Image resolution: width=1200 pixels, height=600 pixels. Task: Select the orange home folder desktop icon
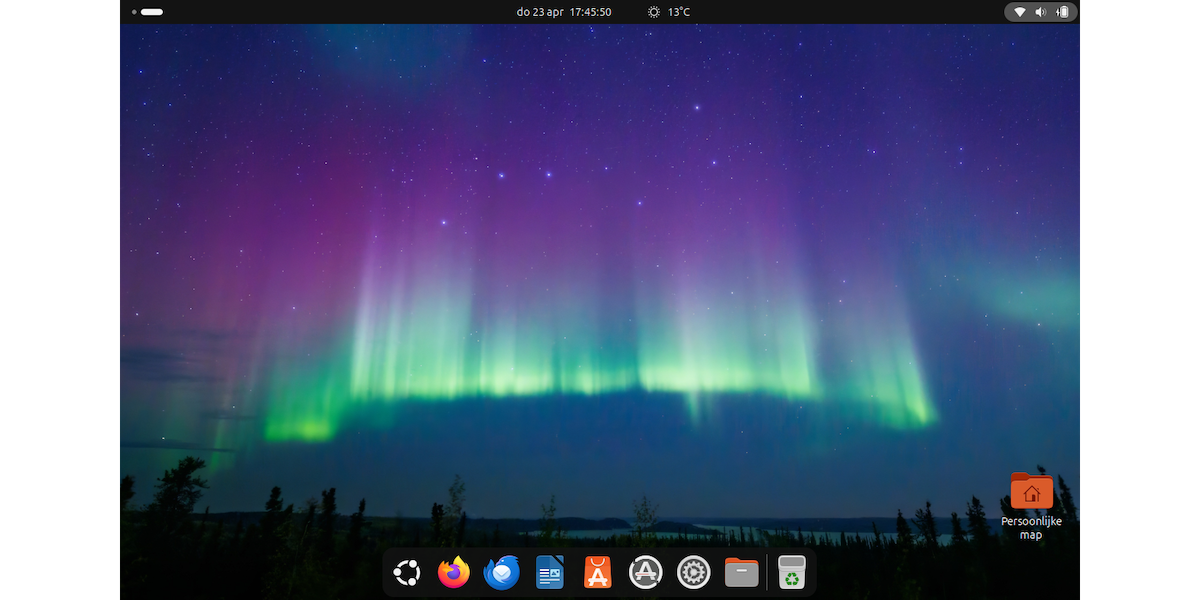tap(1031, 491)
